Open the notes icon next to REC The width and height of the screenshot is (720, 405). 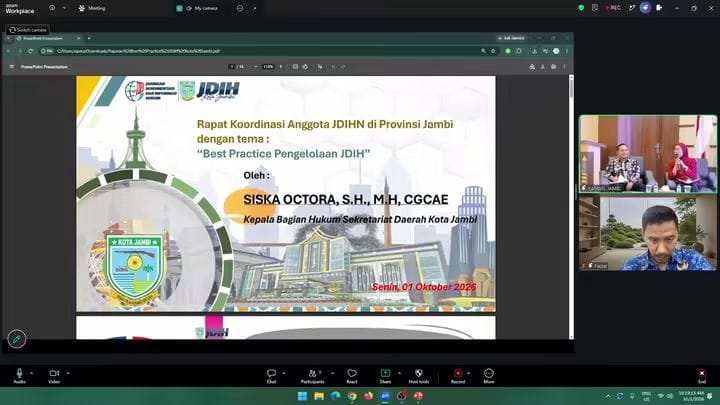(x=595, y=8)
